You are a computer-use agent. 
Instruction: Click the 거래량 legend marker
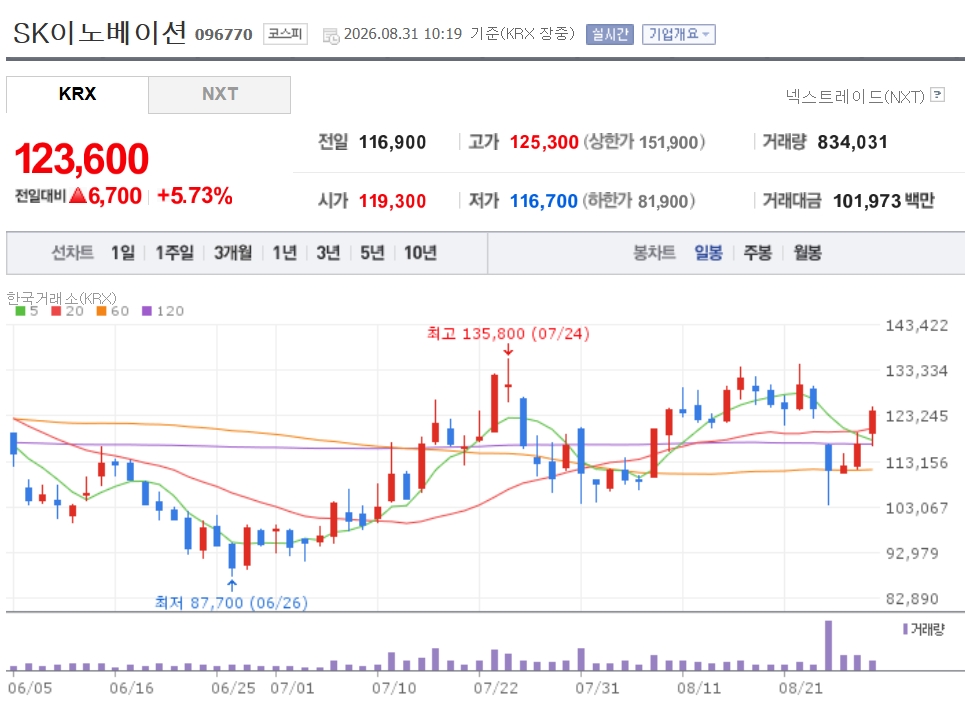(905, 629)
